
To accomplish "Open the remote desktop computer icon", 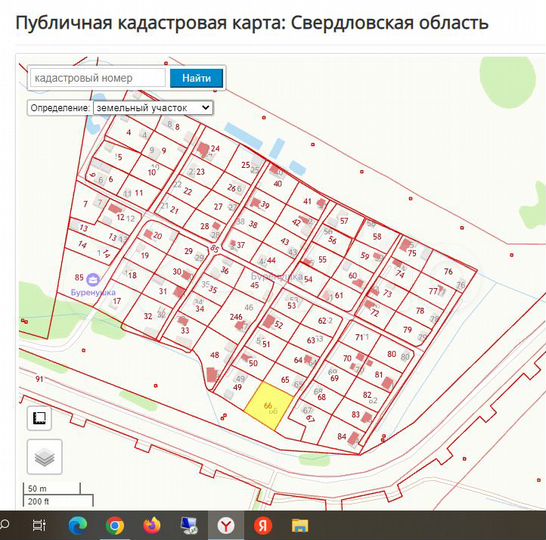I will tap(189, 525).
